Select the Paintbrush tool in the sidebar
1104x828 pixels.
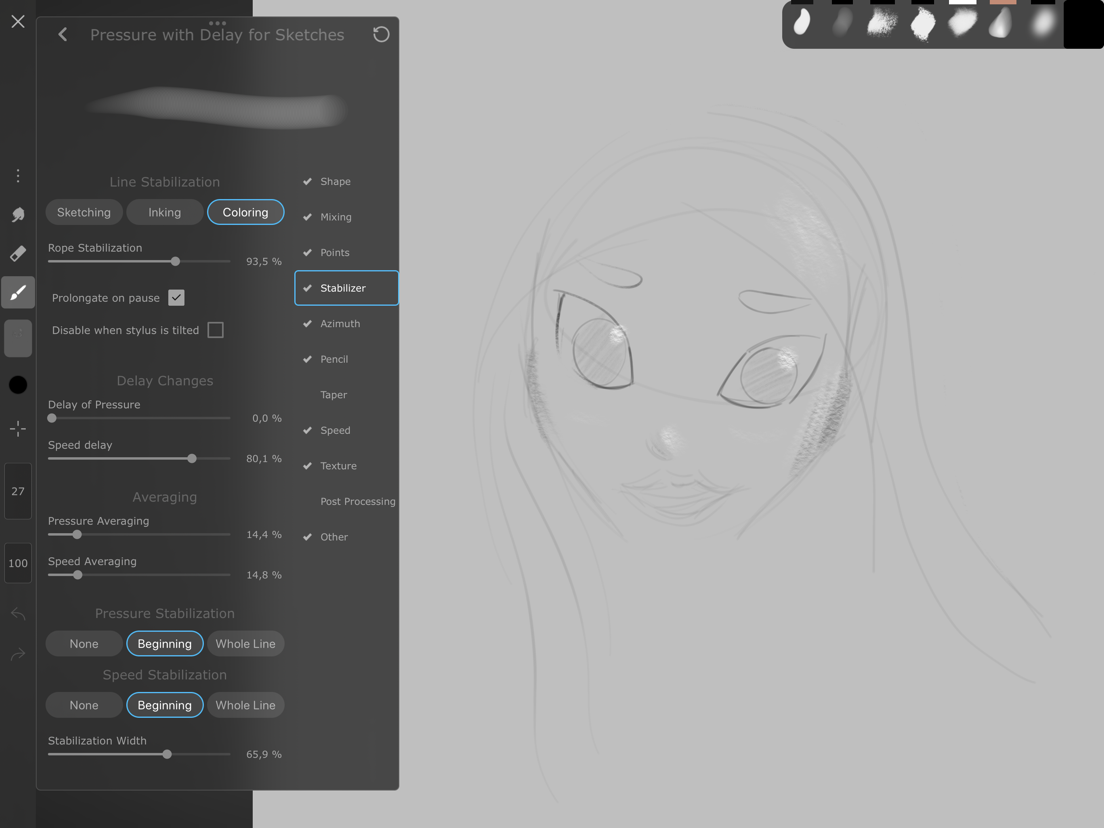[x=17, y=292]
